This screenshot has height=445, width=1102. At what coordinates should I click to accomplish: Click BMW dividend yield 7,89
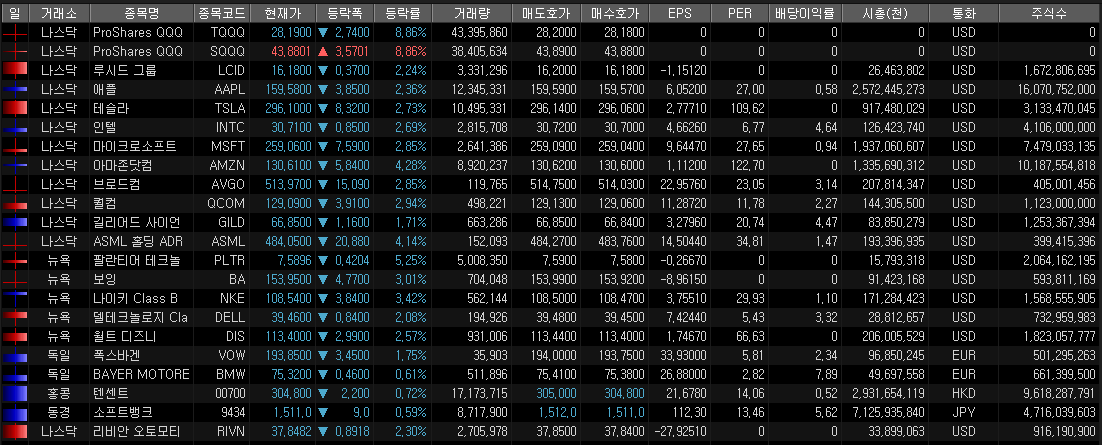click(x=826, y=374)
